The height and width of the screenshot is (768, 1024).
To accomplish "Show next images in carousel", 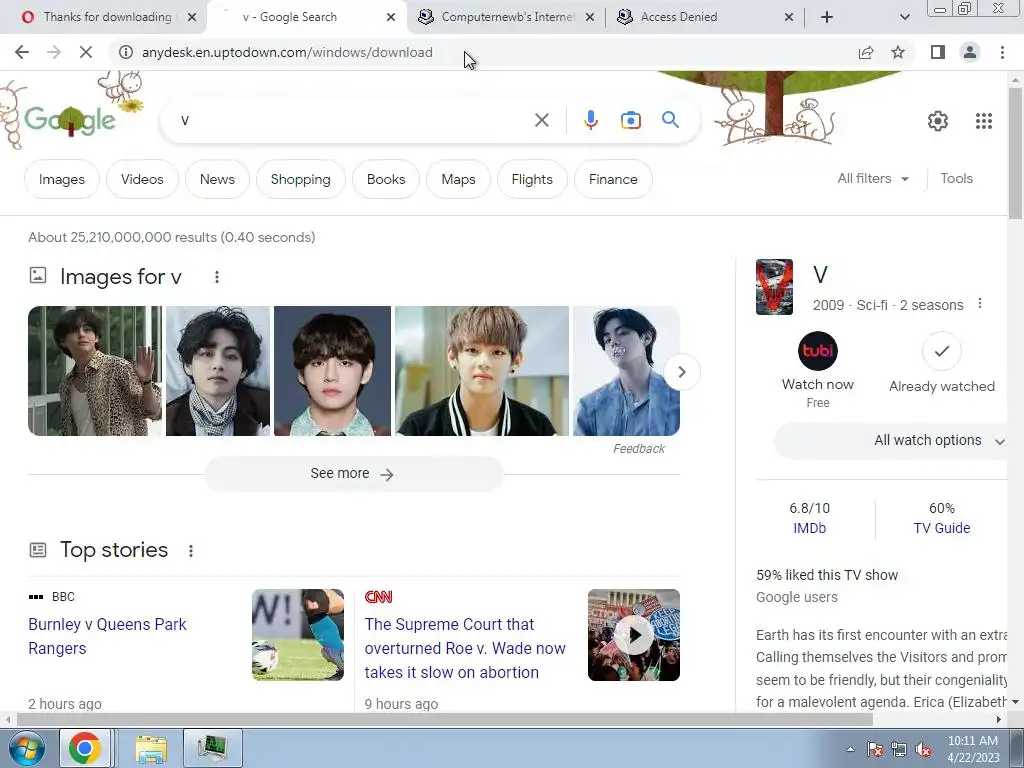I will [x=682, y=372].
